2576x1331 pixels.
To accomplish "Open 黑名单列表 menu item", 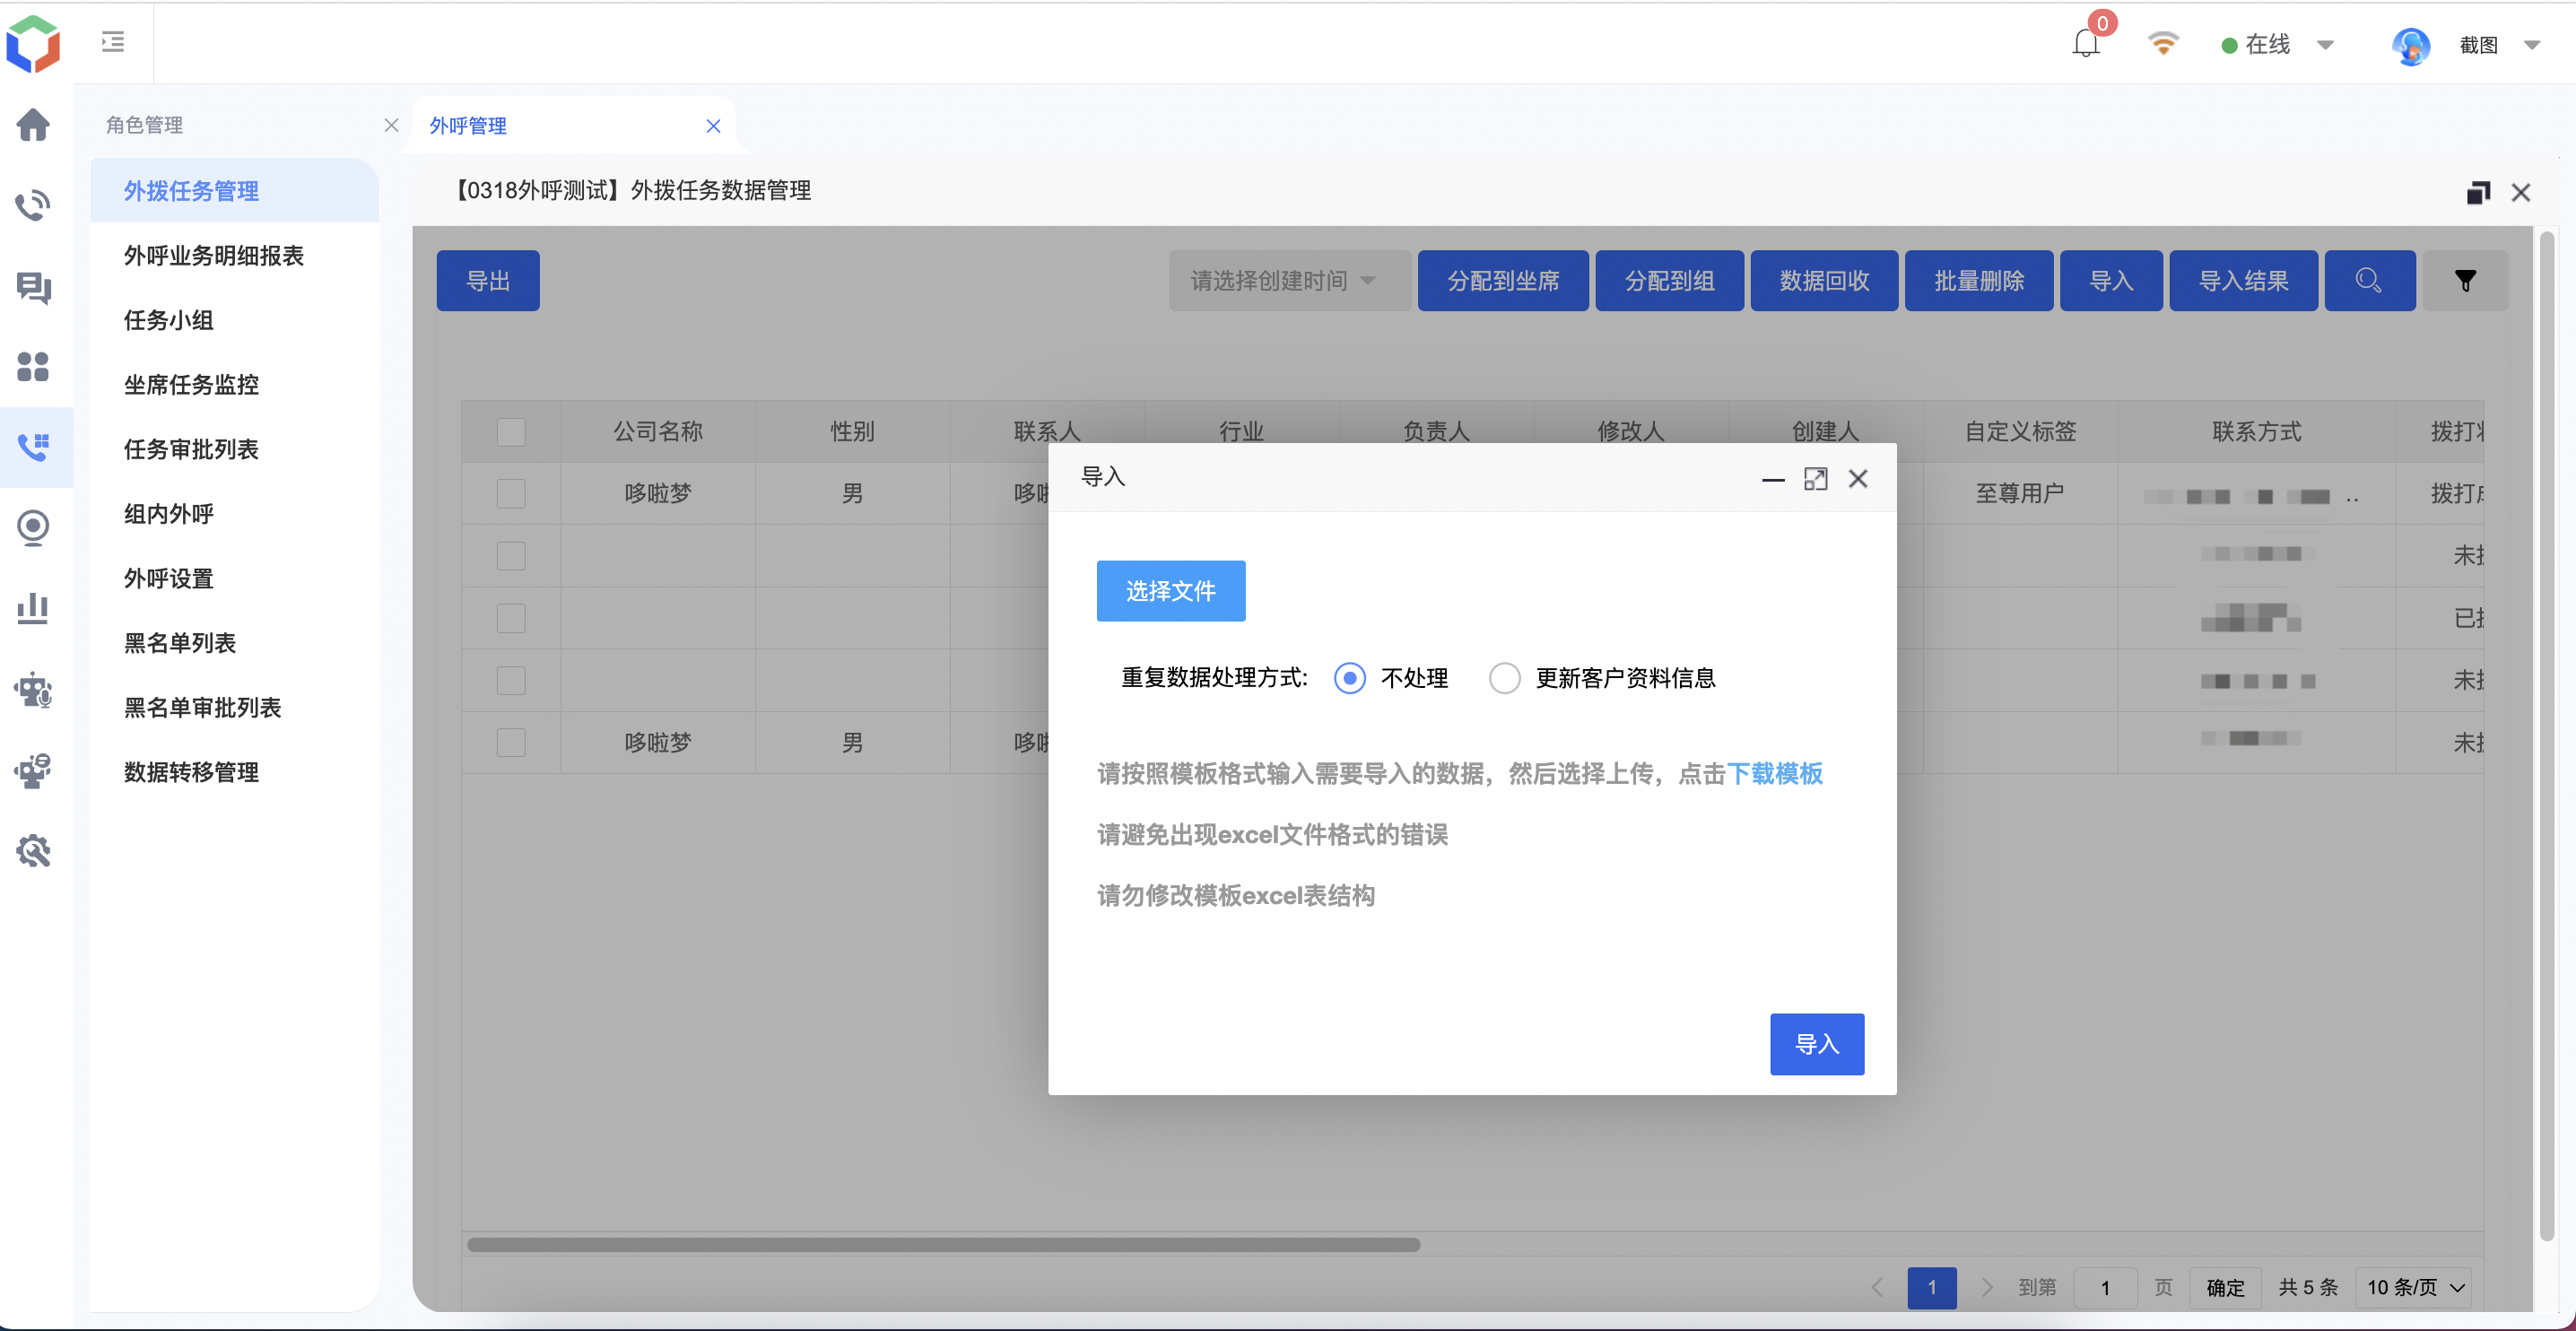I will tap(235, 643).
